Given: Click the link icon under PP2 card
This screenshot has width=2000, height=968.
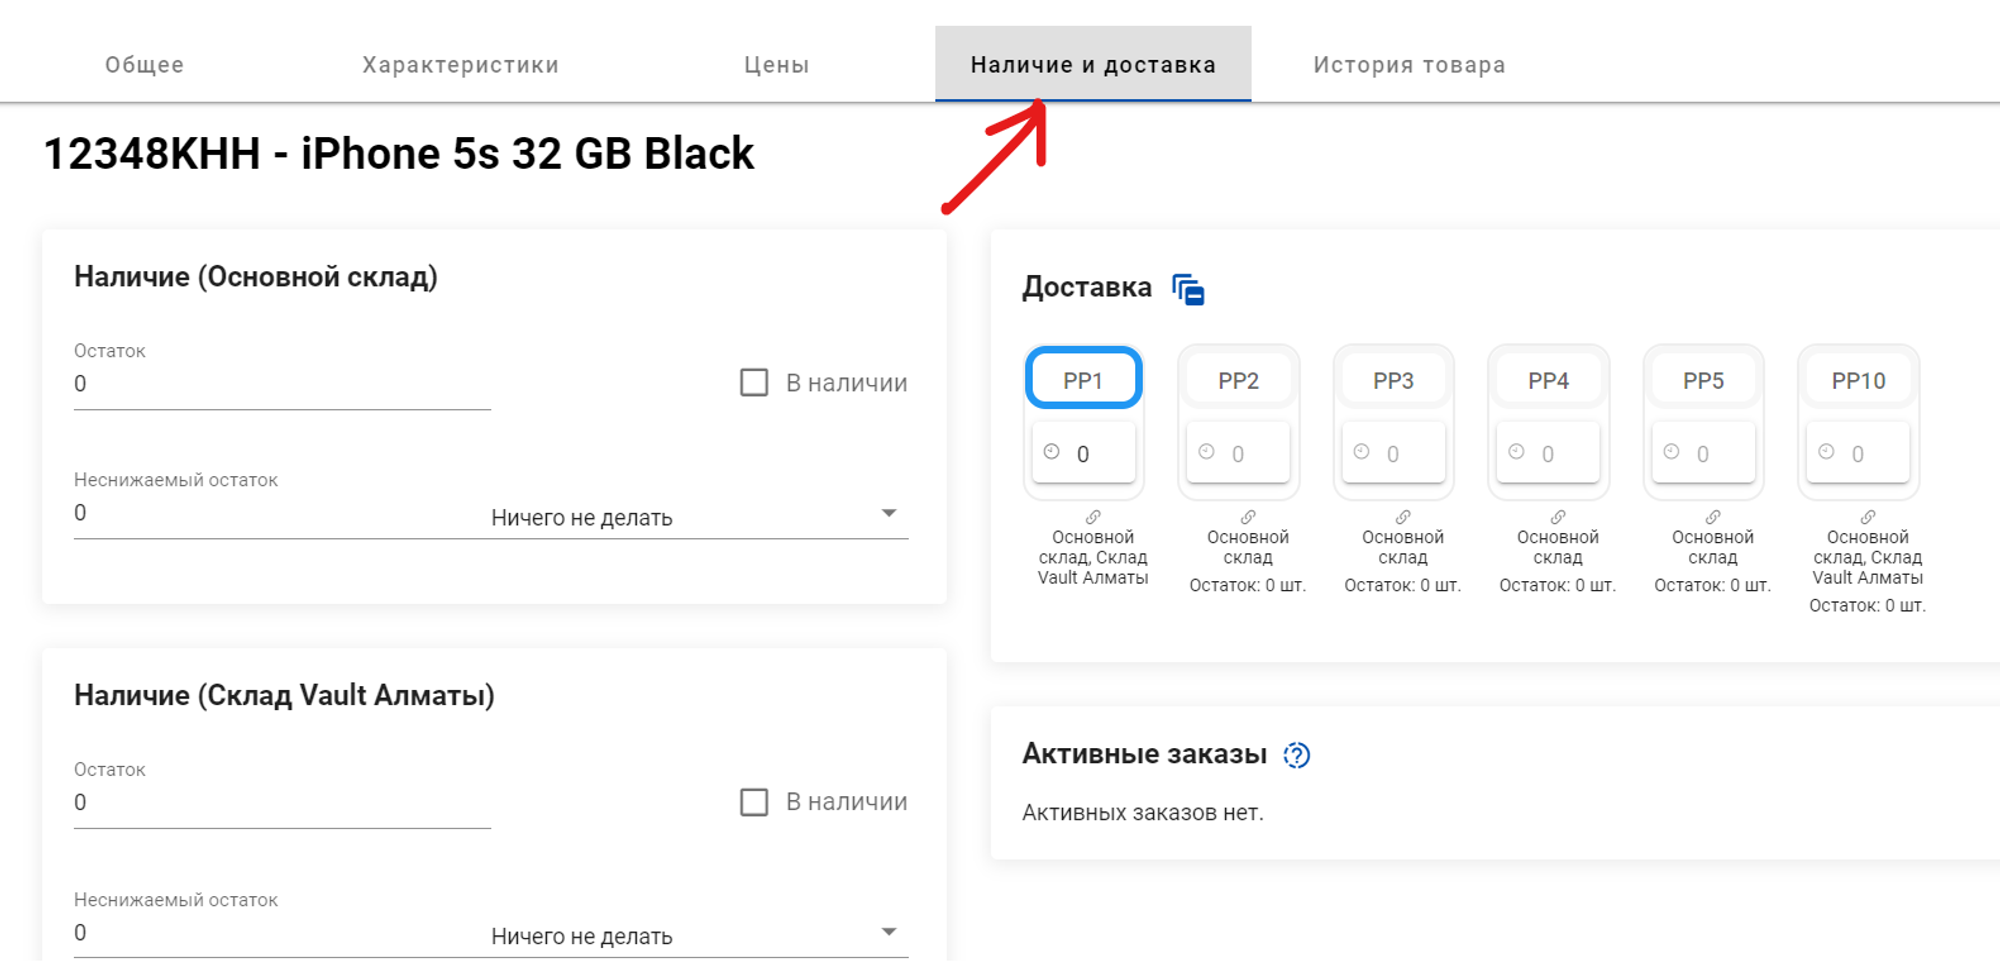Looking at the screenshot, I should (1248, 517).
